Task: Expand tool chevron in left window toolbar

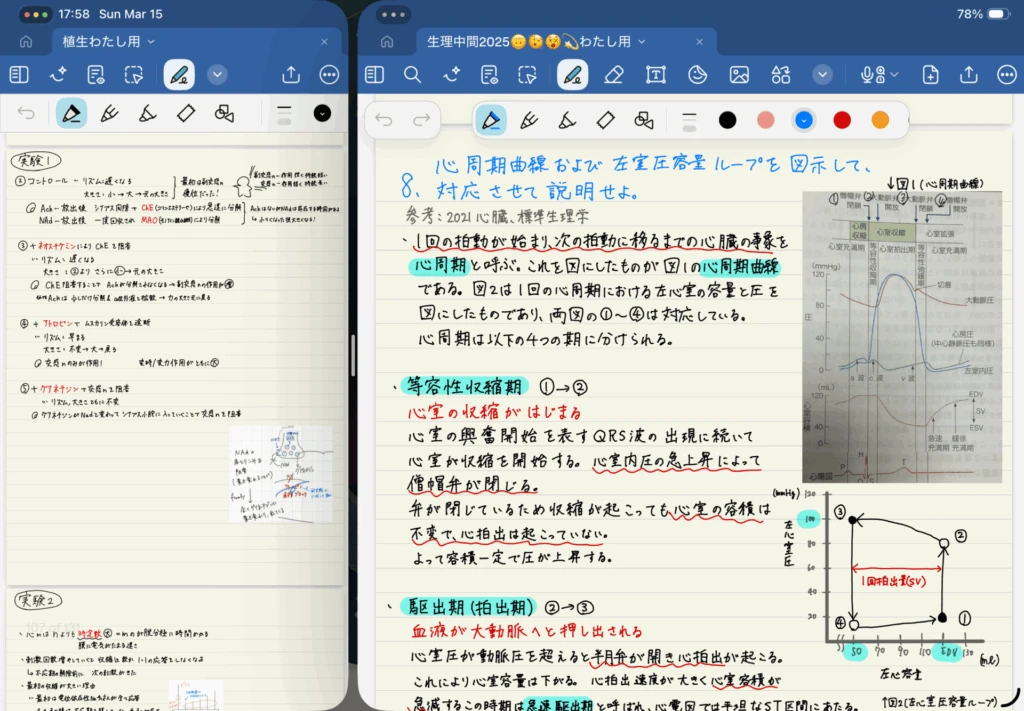Action: (217, 74)
